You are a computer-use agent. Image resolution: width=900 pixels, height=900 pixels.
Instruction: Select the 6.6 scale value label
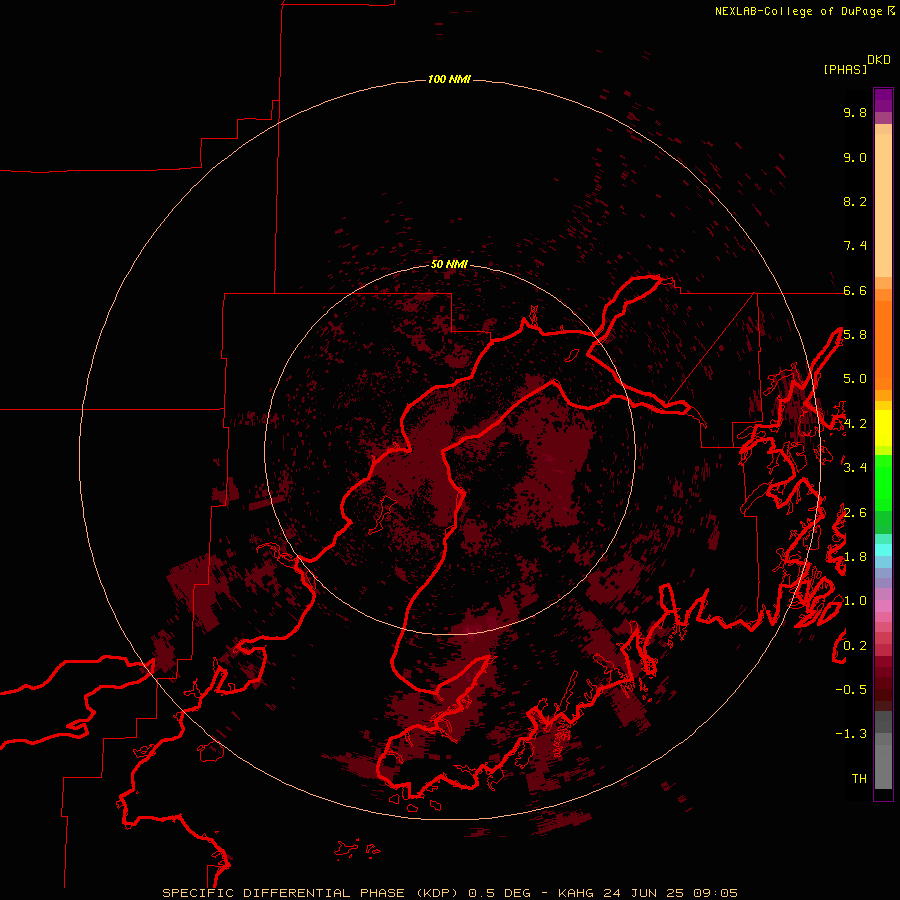click(855, 290)
